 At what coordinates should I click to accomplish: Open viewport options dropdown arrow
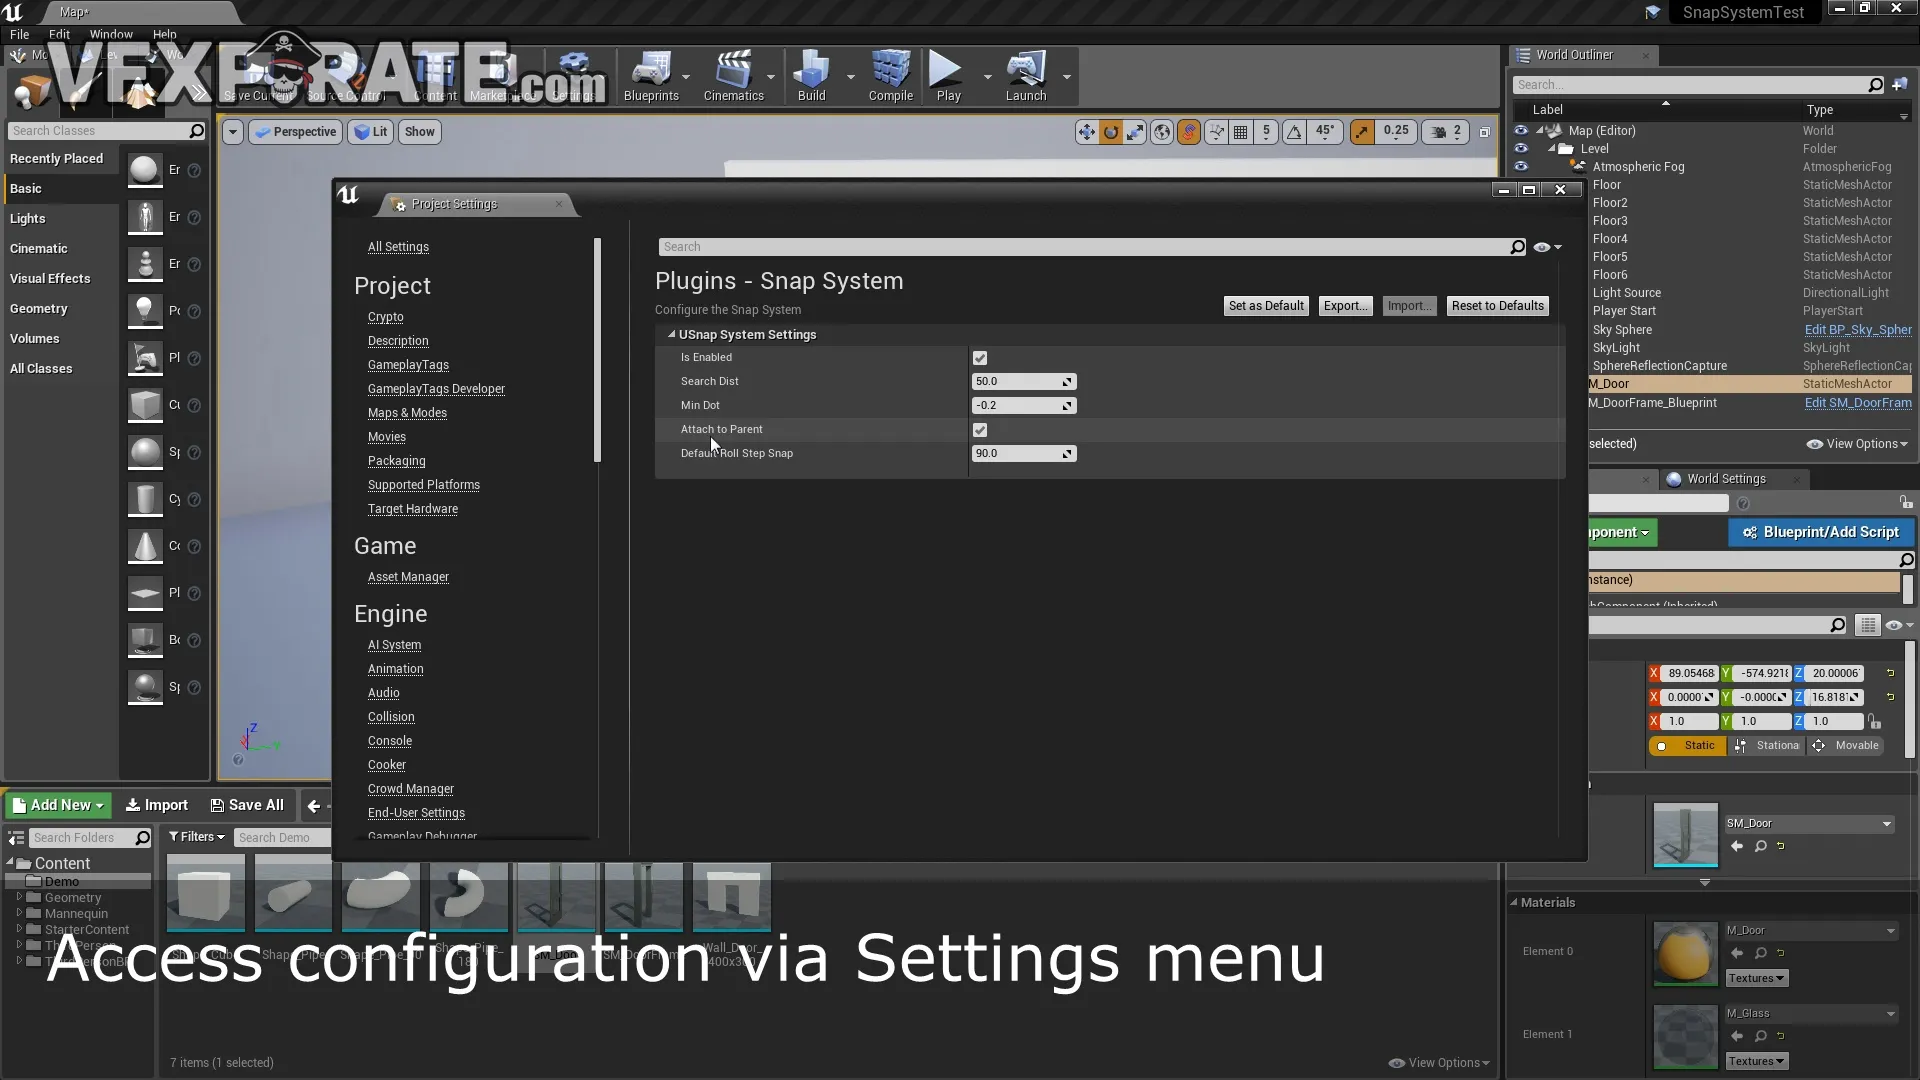point(232,132)
